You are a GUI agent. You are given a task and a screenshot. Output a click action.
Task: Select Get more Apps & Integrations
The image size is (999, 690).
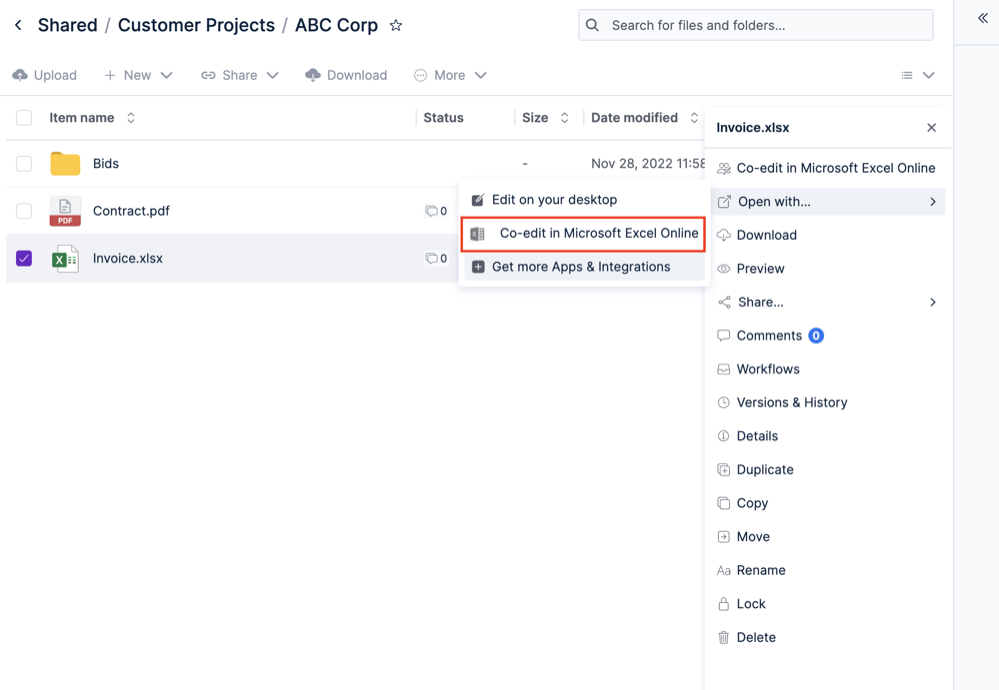coord(584,267)
